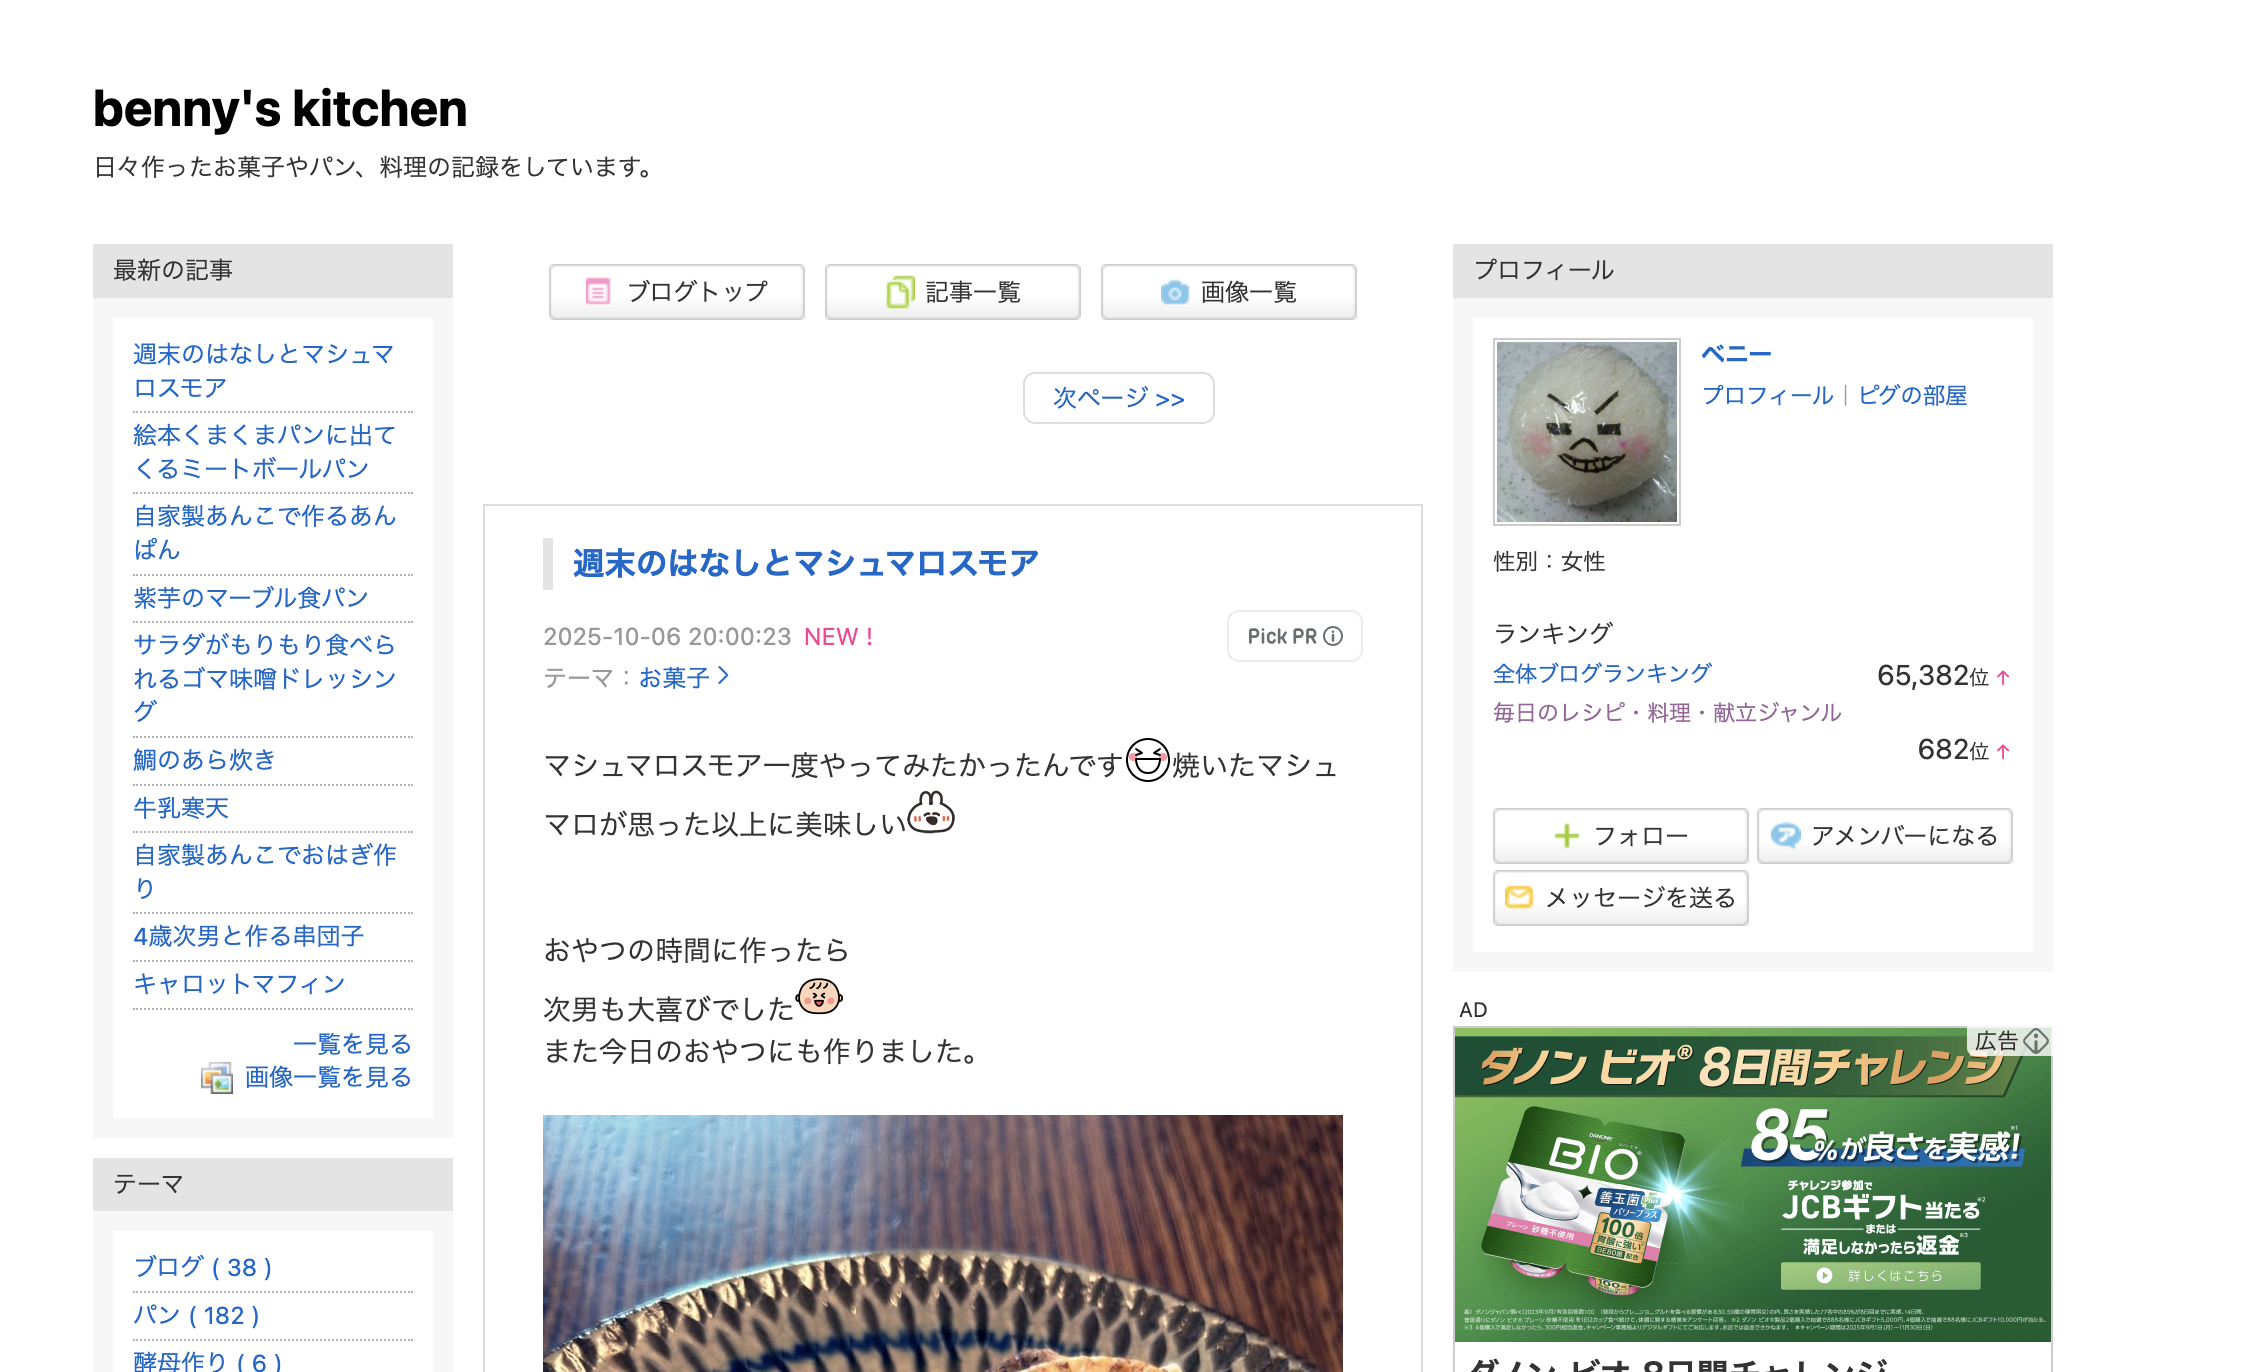Visit the ピグの部屋 link

tap(1912, 396)
